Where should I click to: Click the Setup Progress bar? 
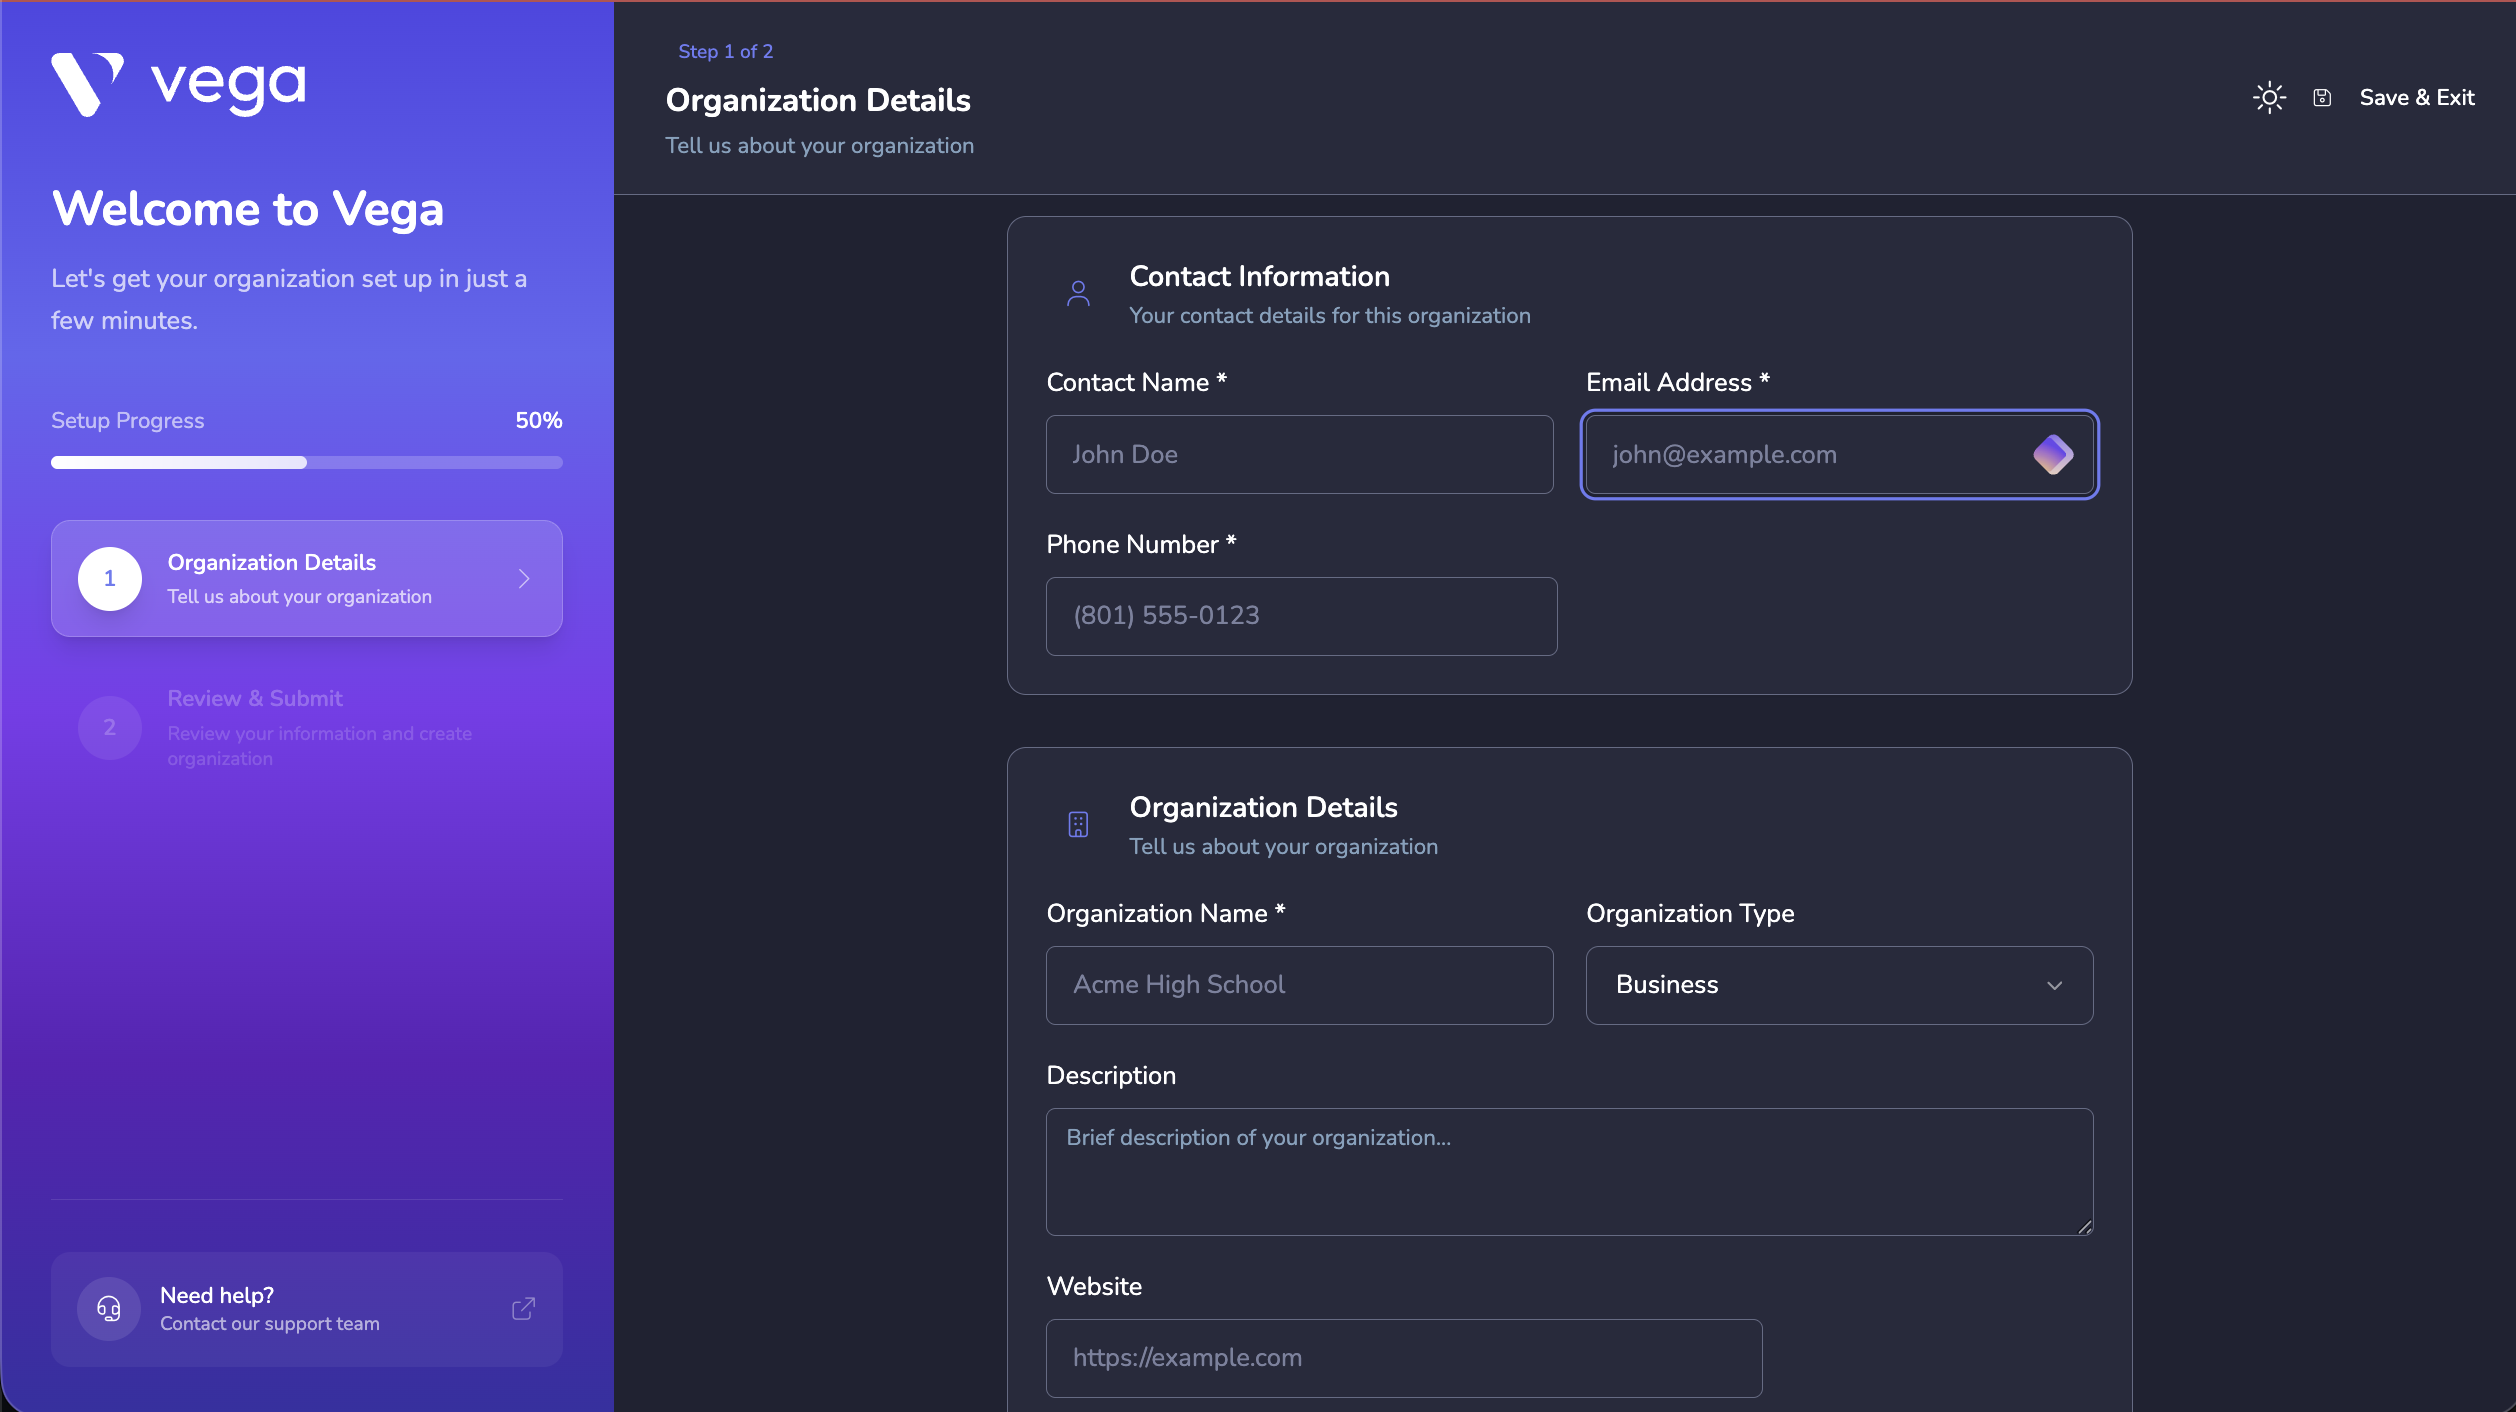pyautogui.click(x=306, y=462)
